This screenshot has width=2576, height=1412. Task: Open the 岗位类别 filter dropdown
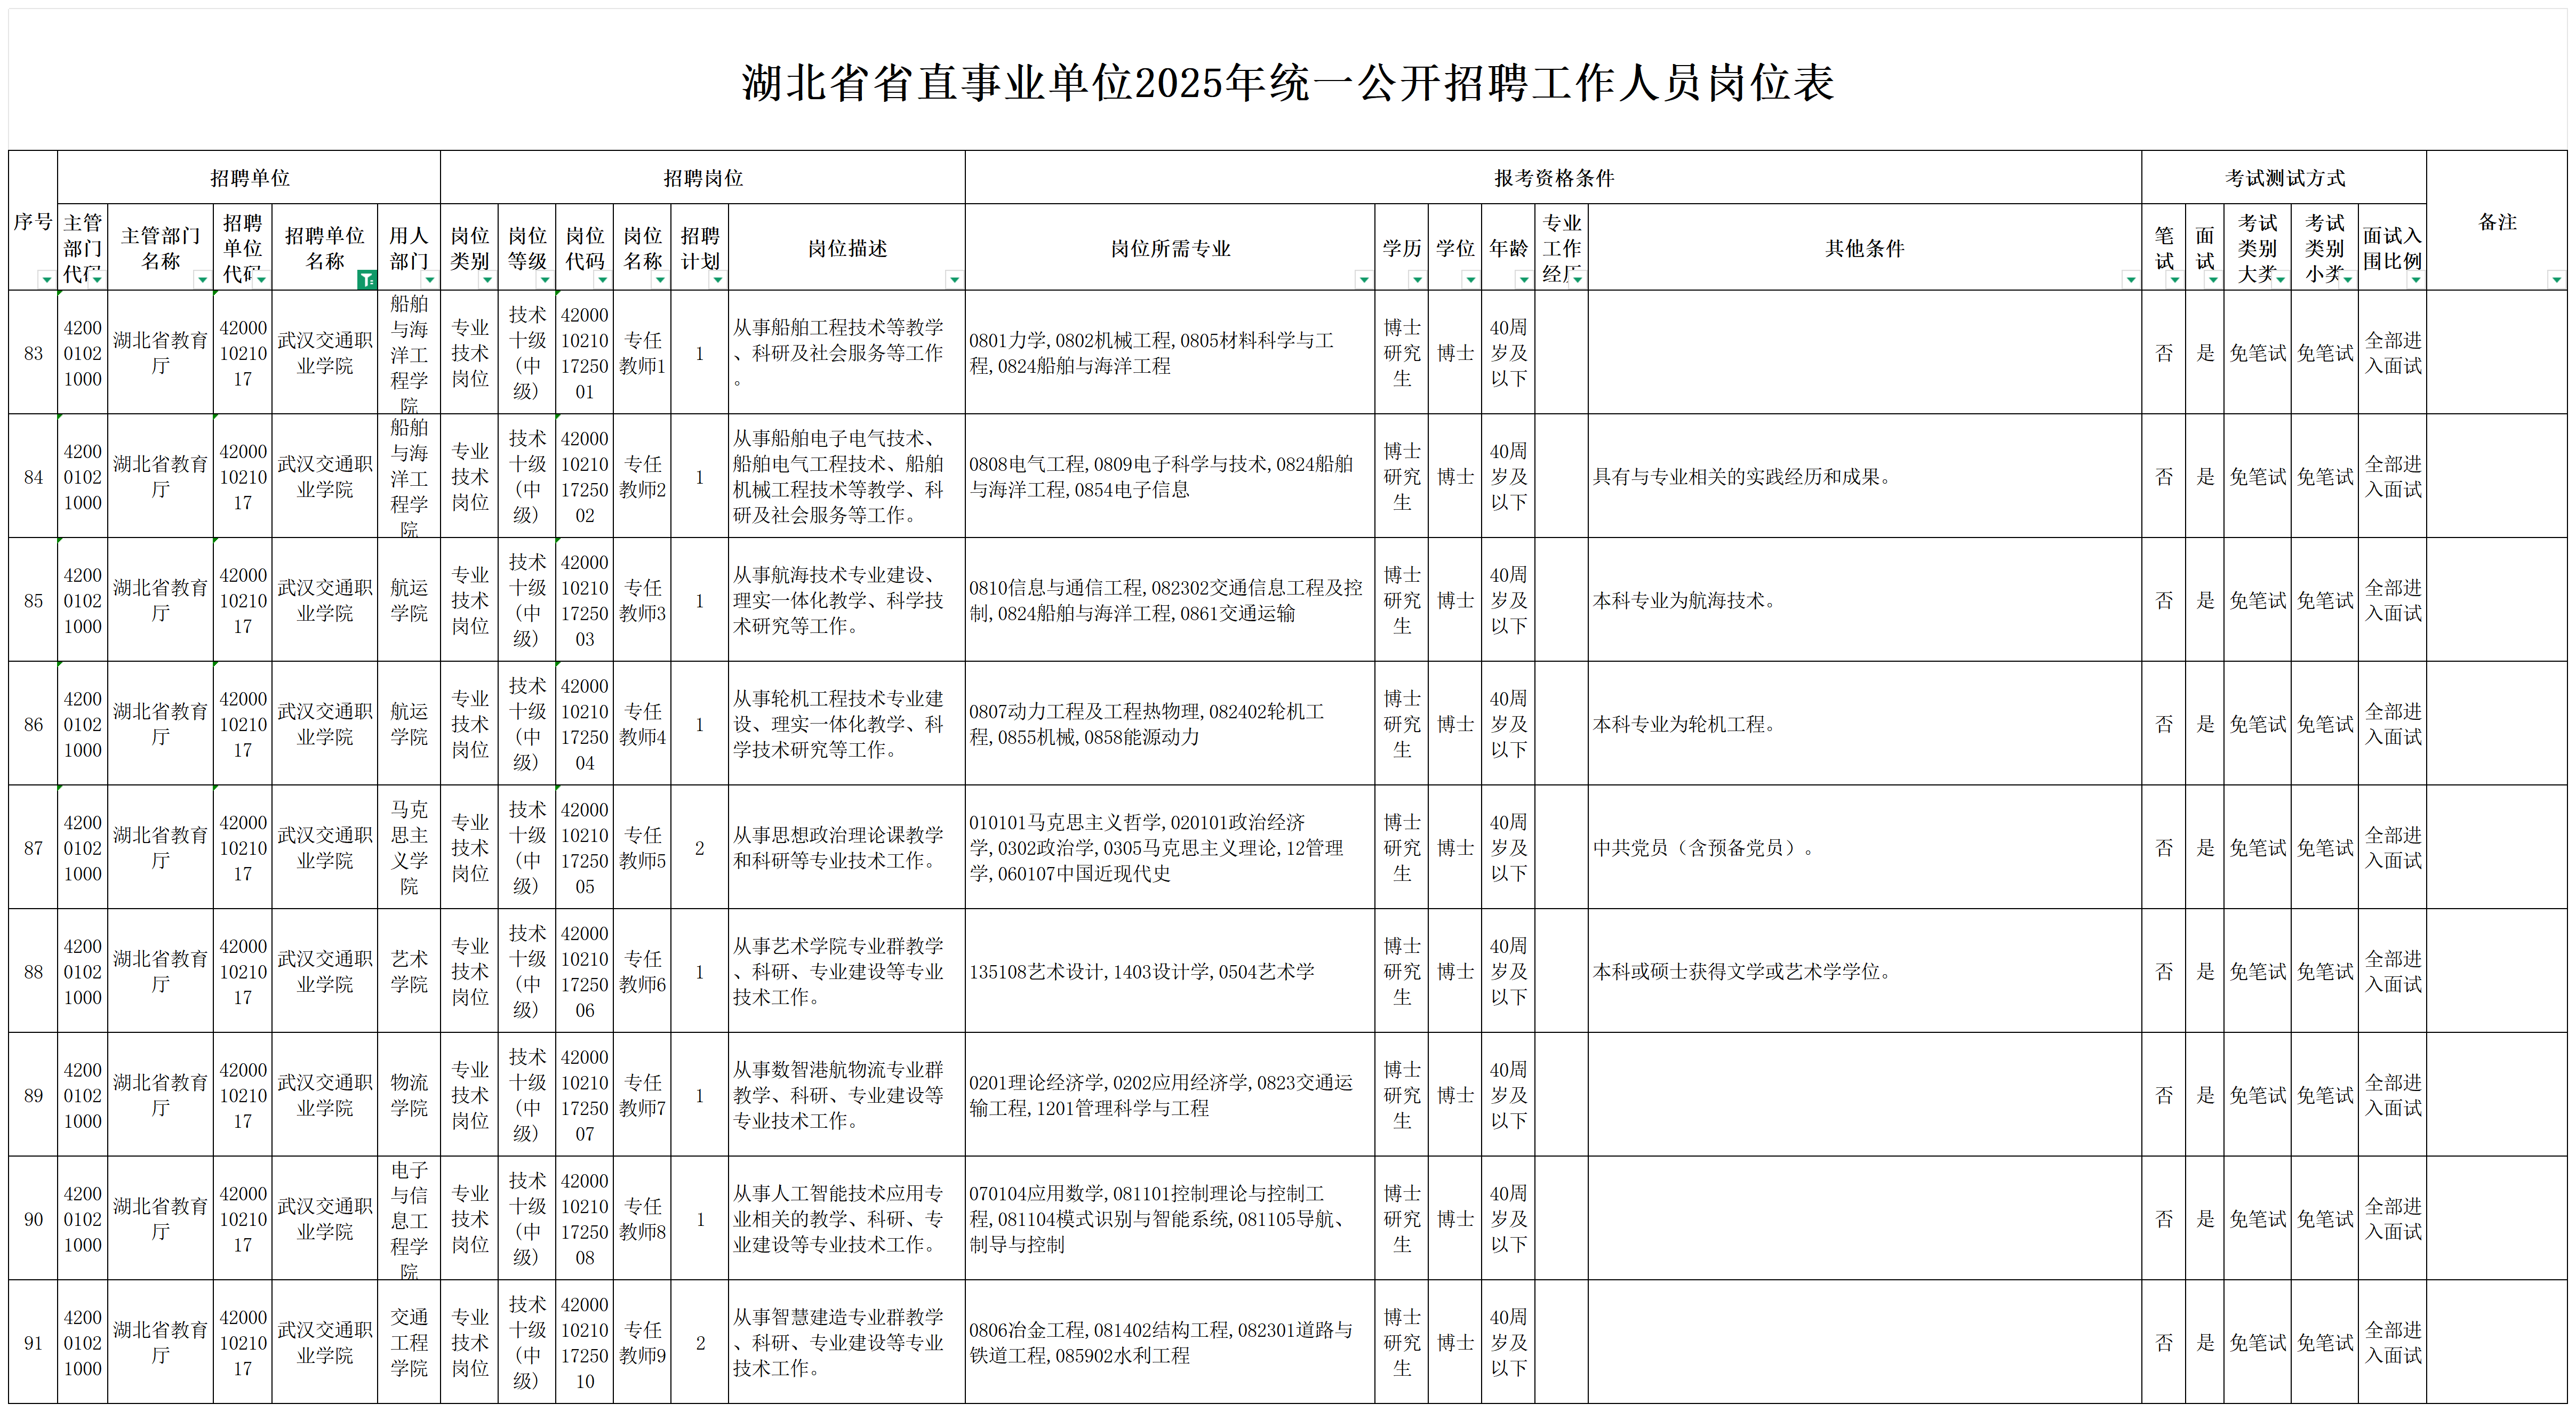click(x=487, y=280)
